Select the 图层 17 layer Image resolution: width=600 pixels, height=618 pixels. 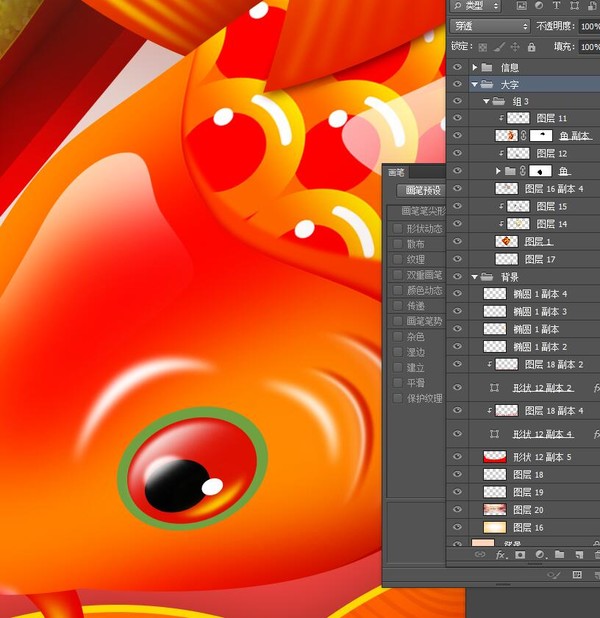pos(535,259)
